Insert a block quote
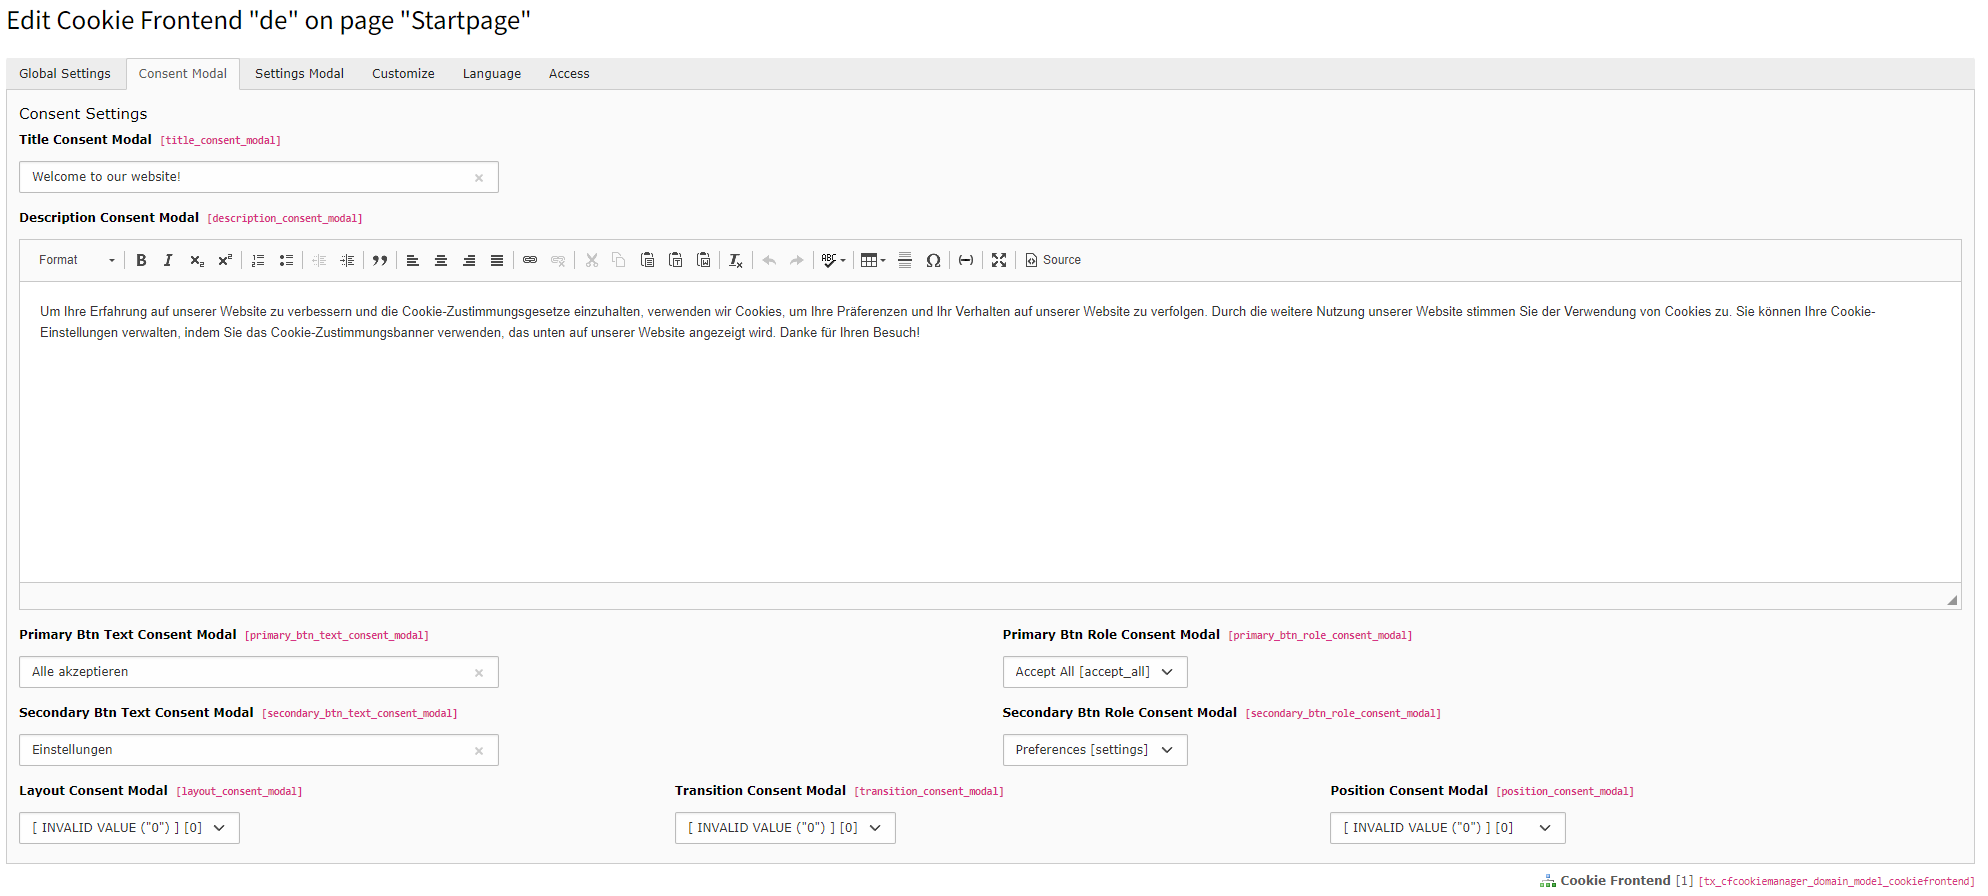The height and width of the screenshot is (896, 1988). point(380,260)
